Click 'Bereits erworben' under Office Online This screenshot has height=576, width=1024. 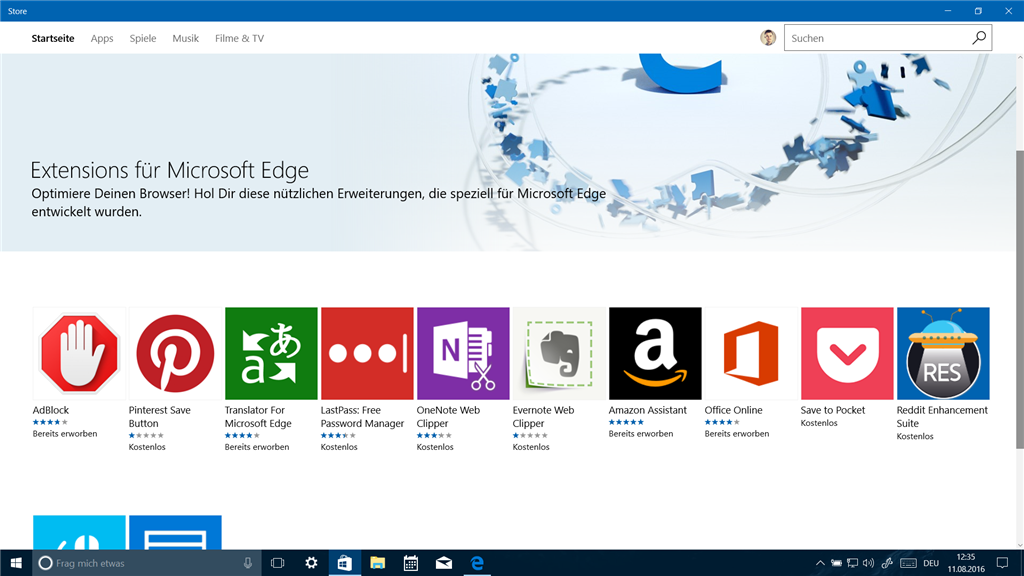click(737, 434)
